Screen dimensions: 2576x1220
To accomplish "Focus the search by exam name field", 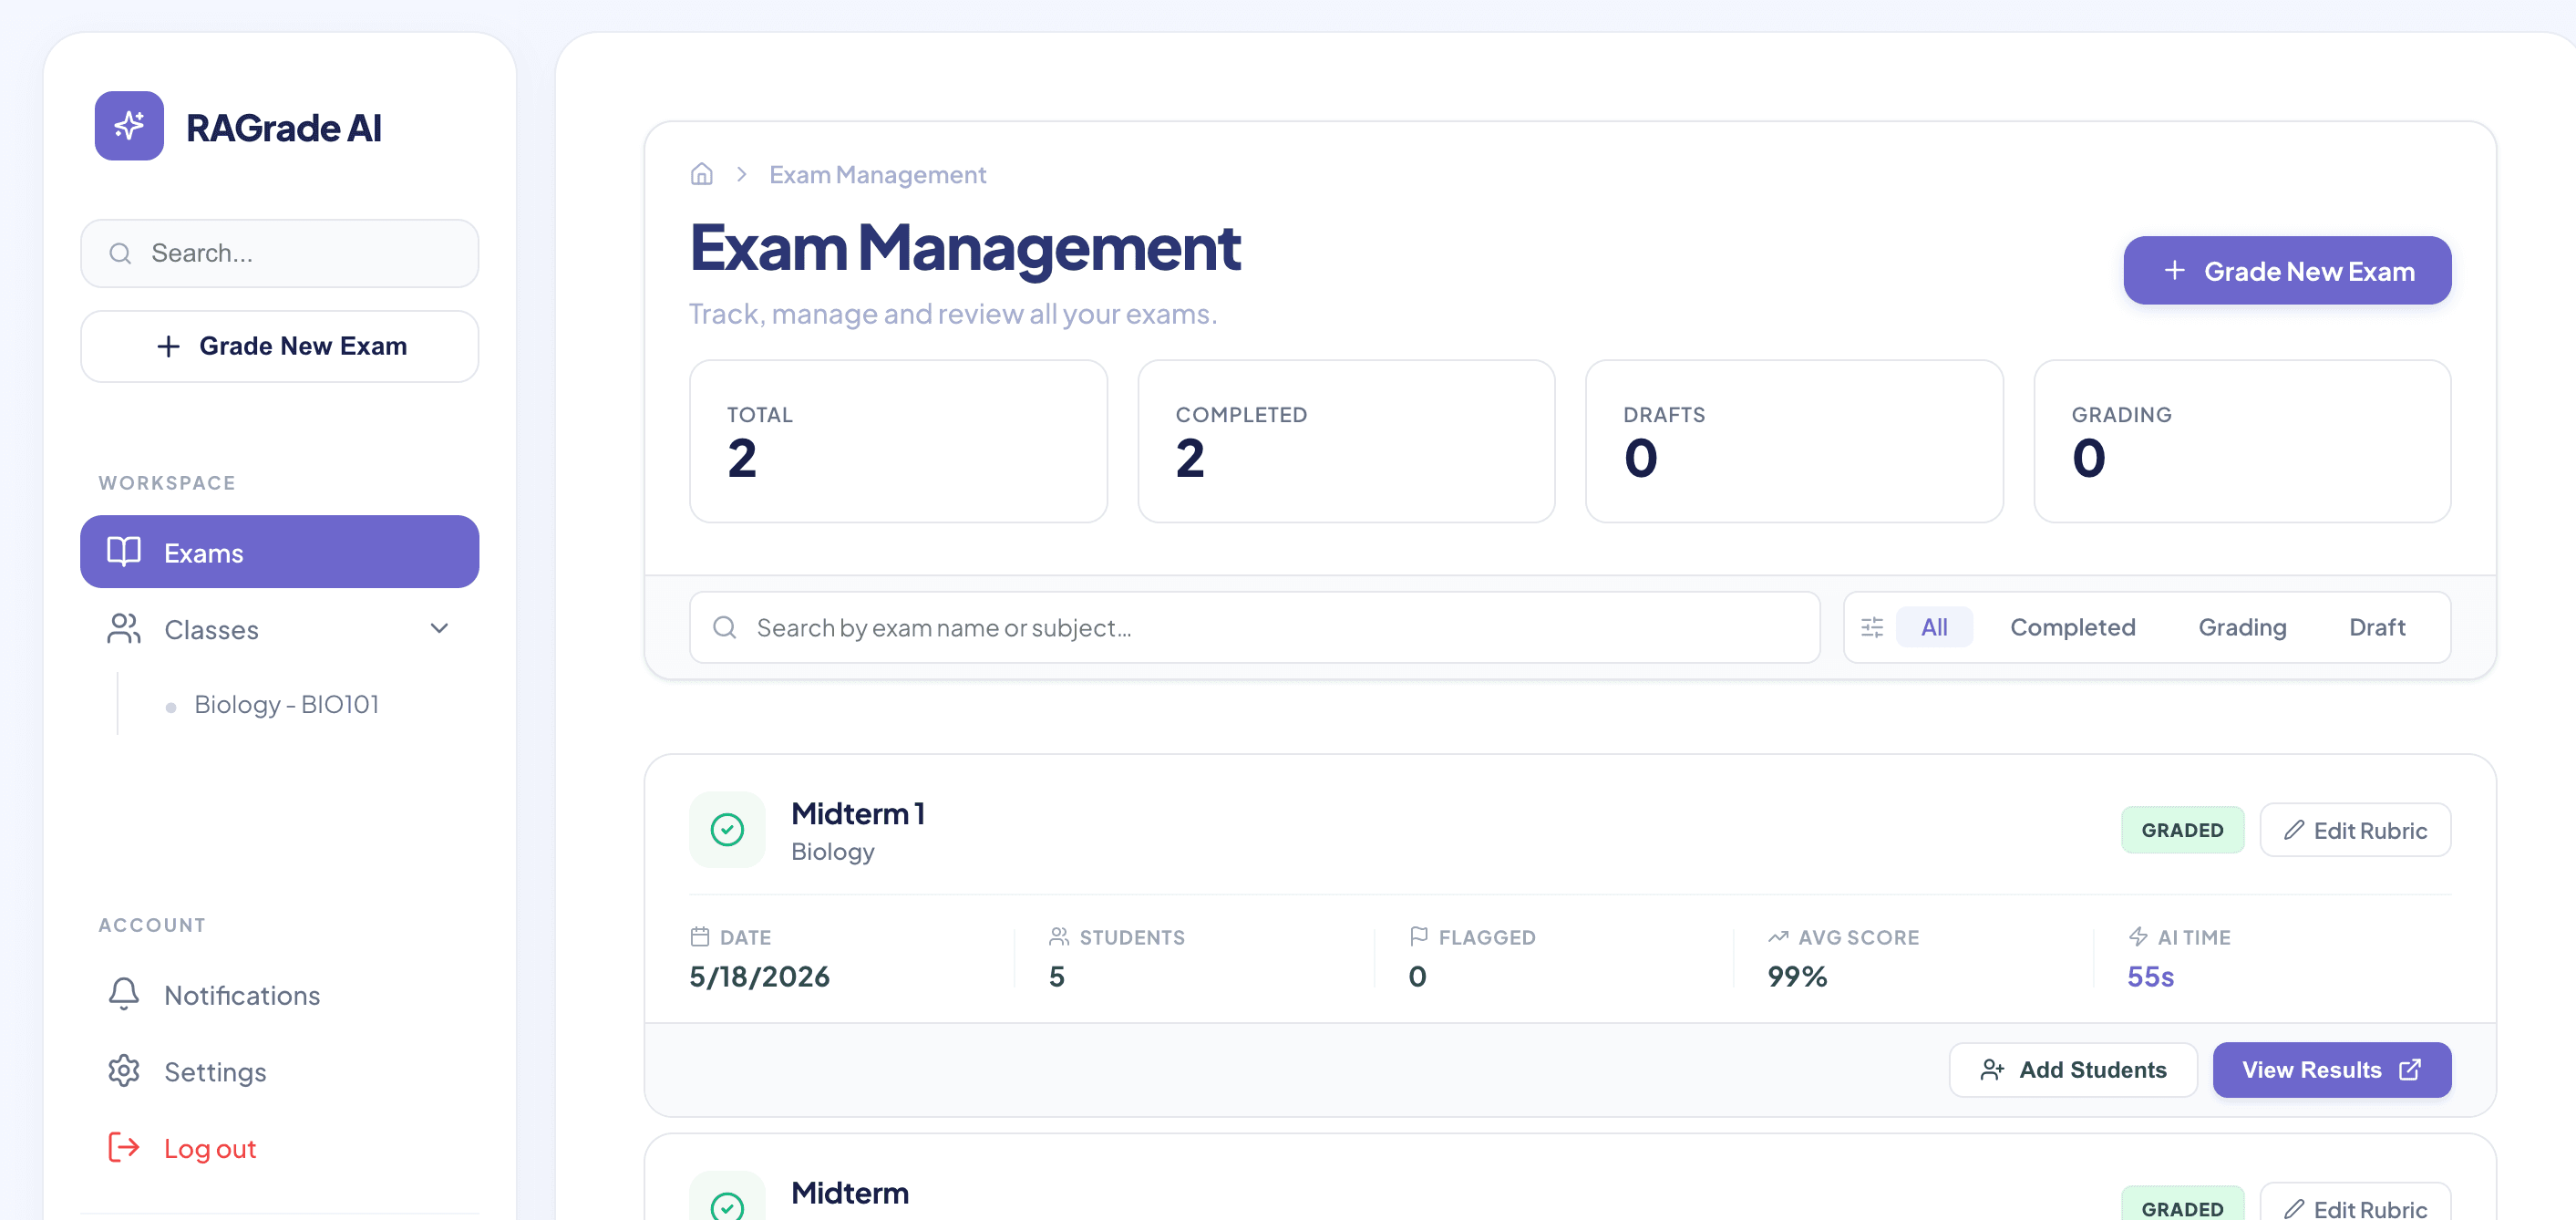I will pos(1254,627).
